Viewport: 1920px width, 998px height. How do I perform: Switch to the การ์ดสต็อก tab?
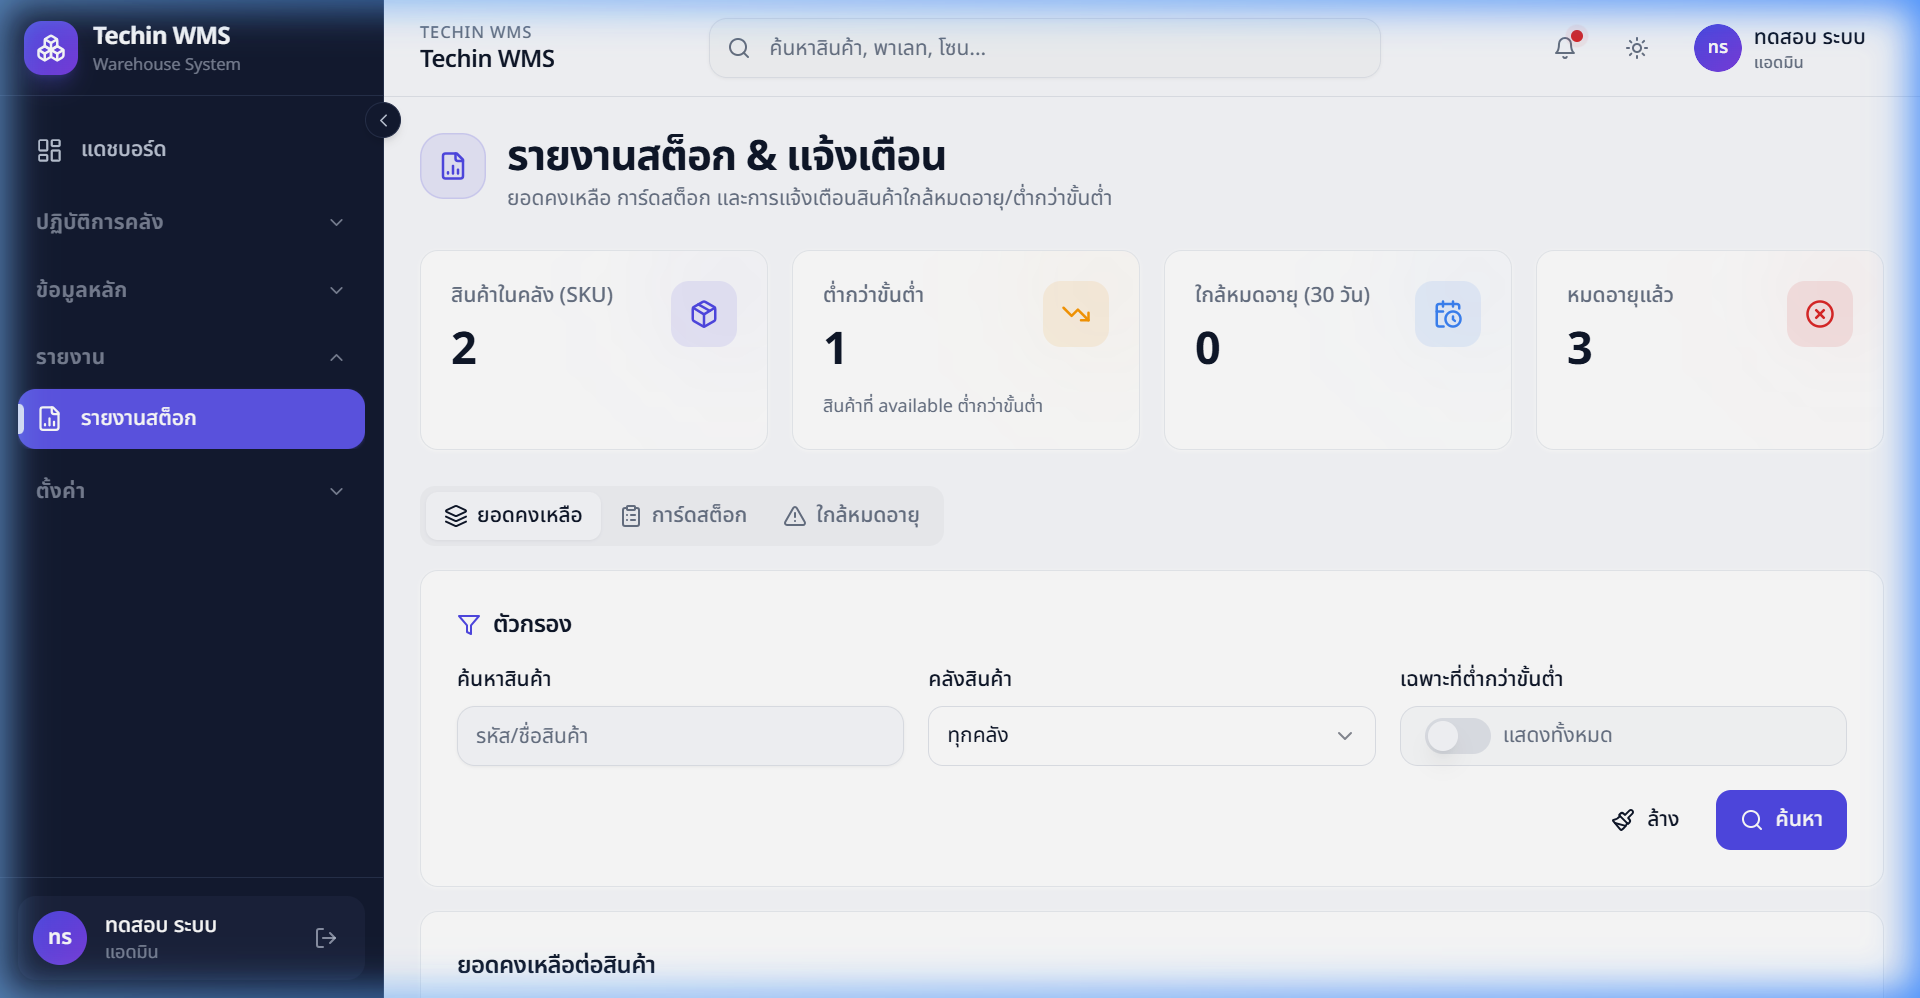point(684,516)
